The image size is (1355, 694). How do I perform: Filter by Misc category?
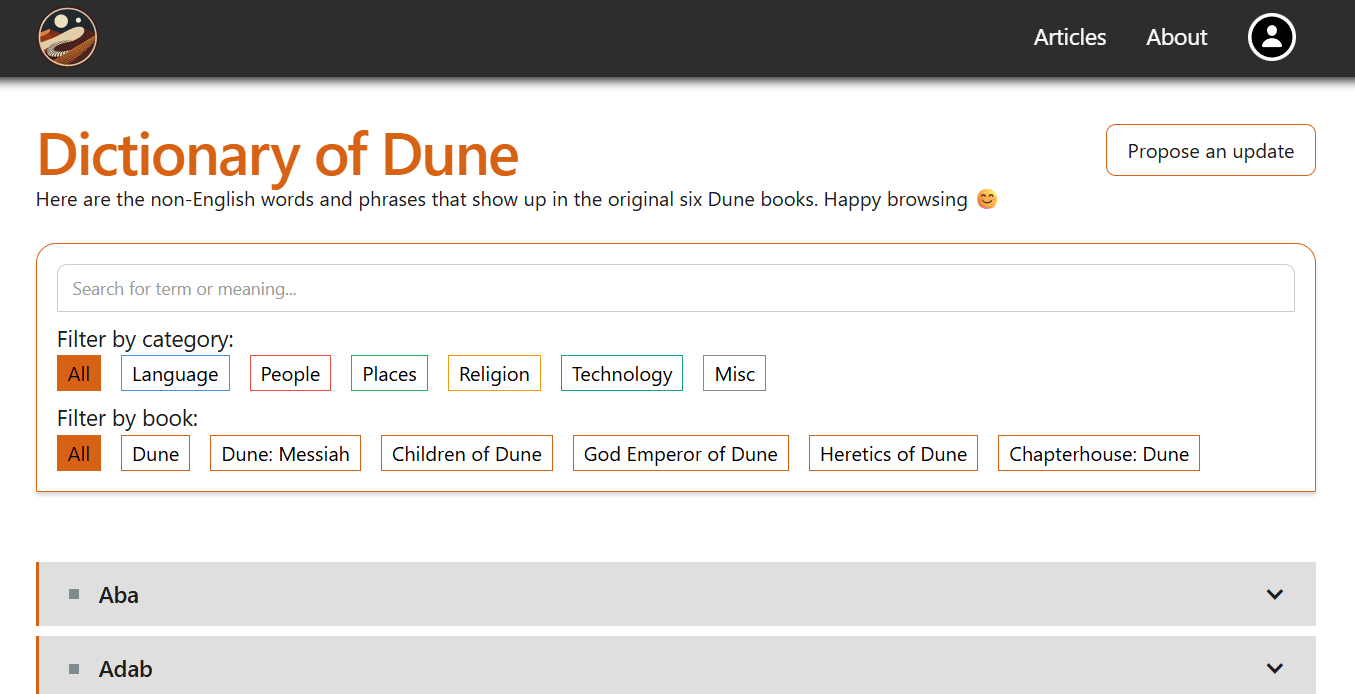point(735,373)
